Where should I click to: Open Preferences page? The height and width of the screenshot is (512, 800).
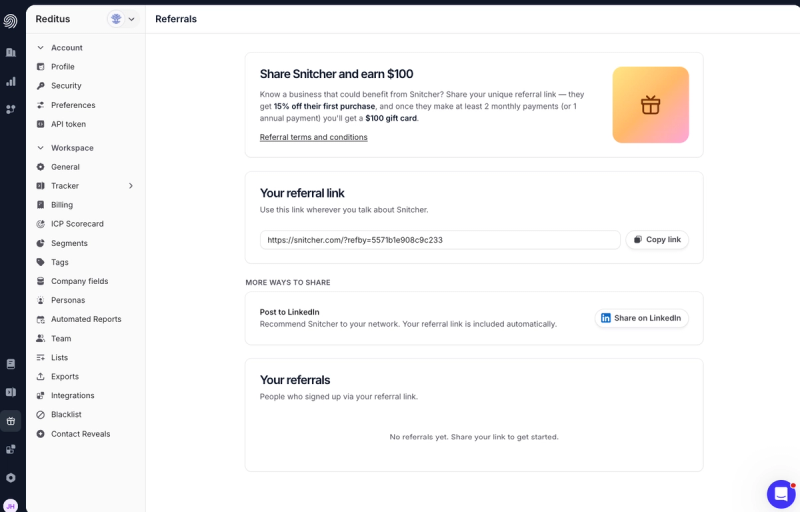click(73, 105)
